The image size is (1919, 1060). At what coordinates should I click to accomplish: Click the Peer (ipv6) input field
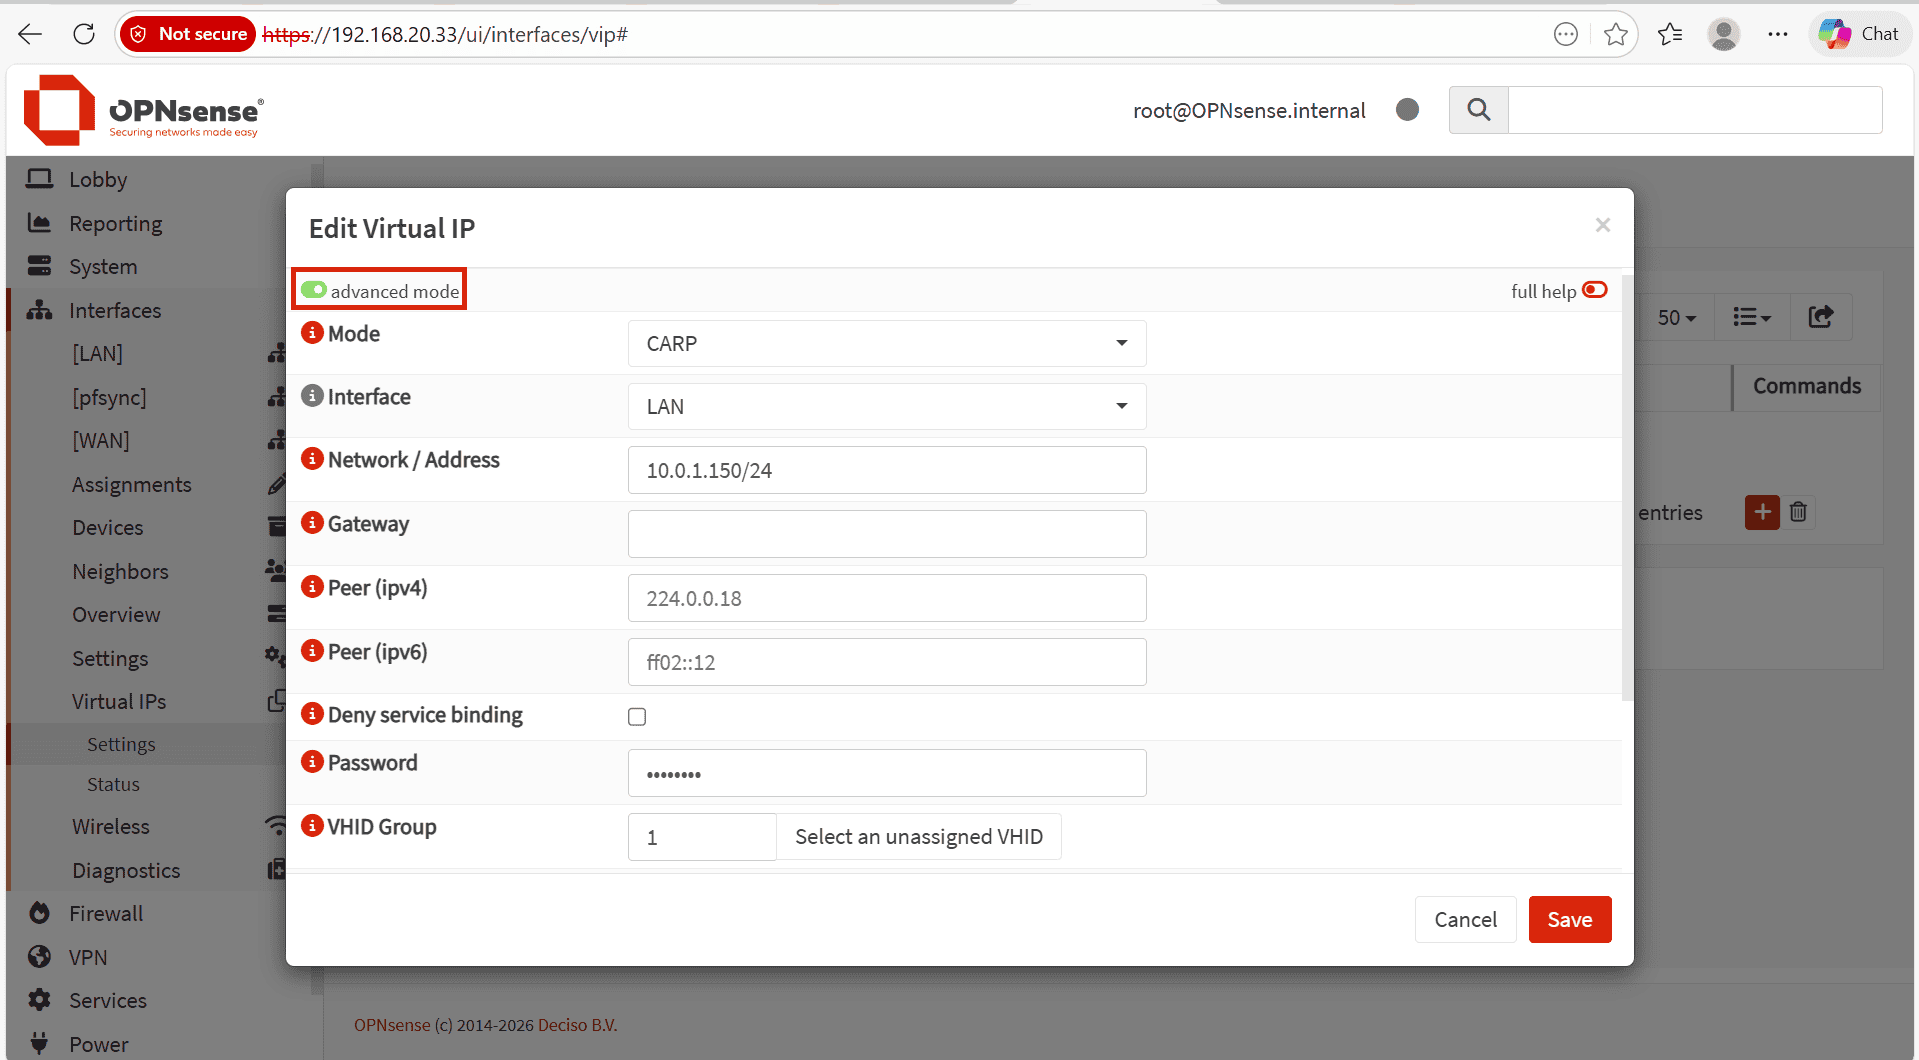click(887, 662)
